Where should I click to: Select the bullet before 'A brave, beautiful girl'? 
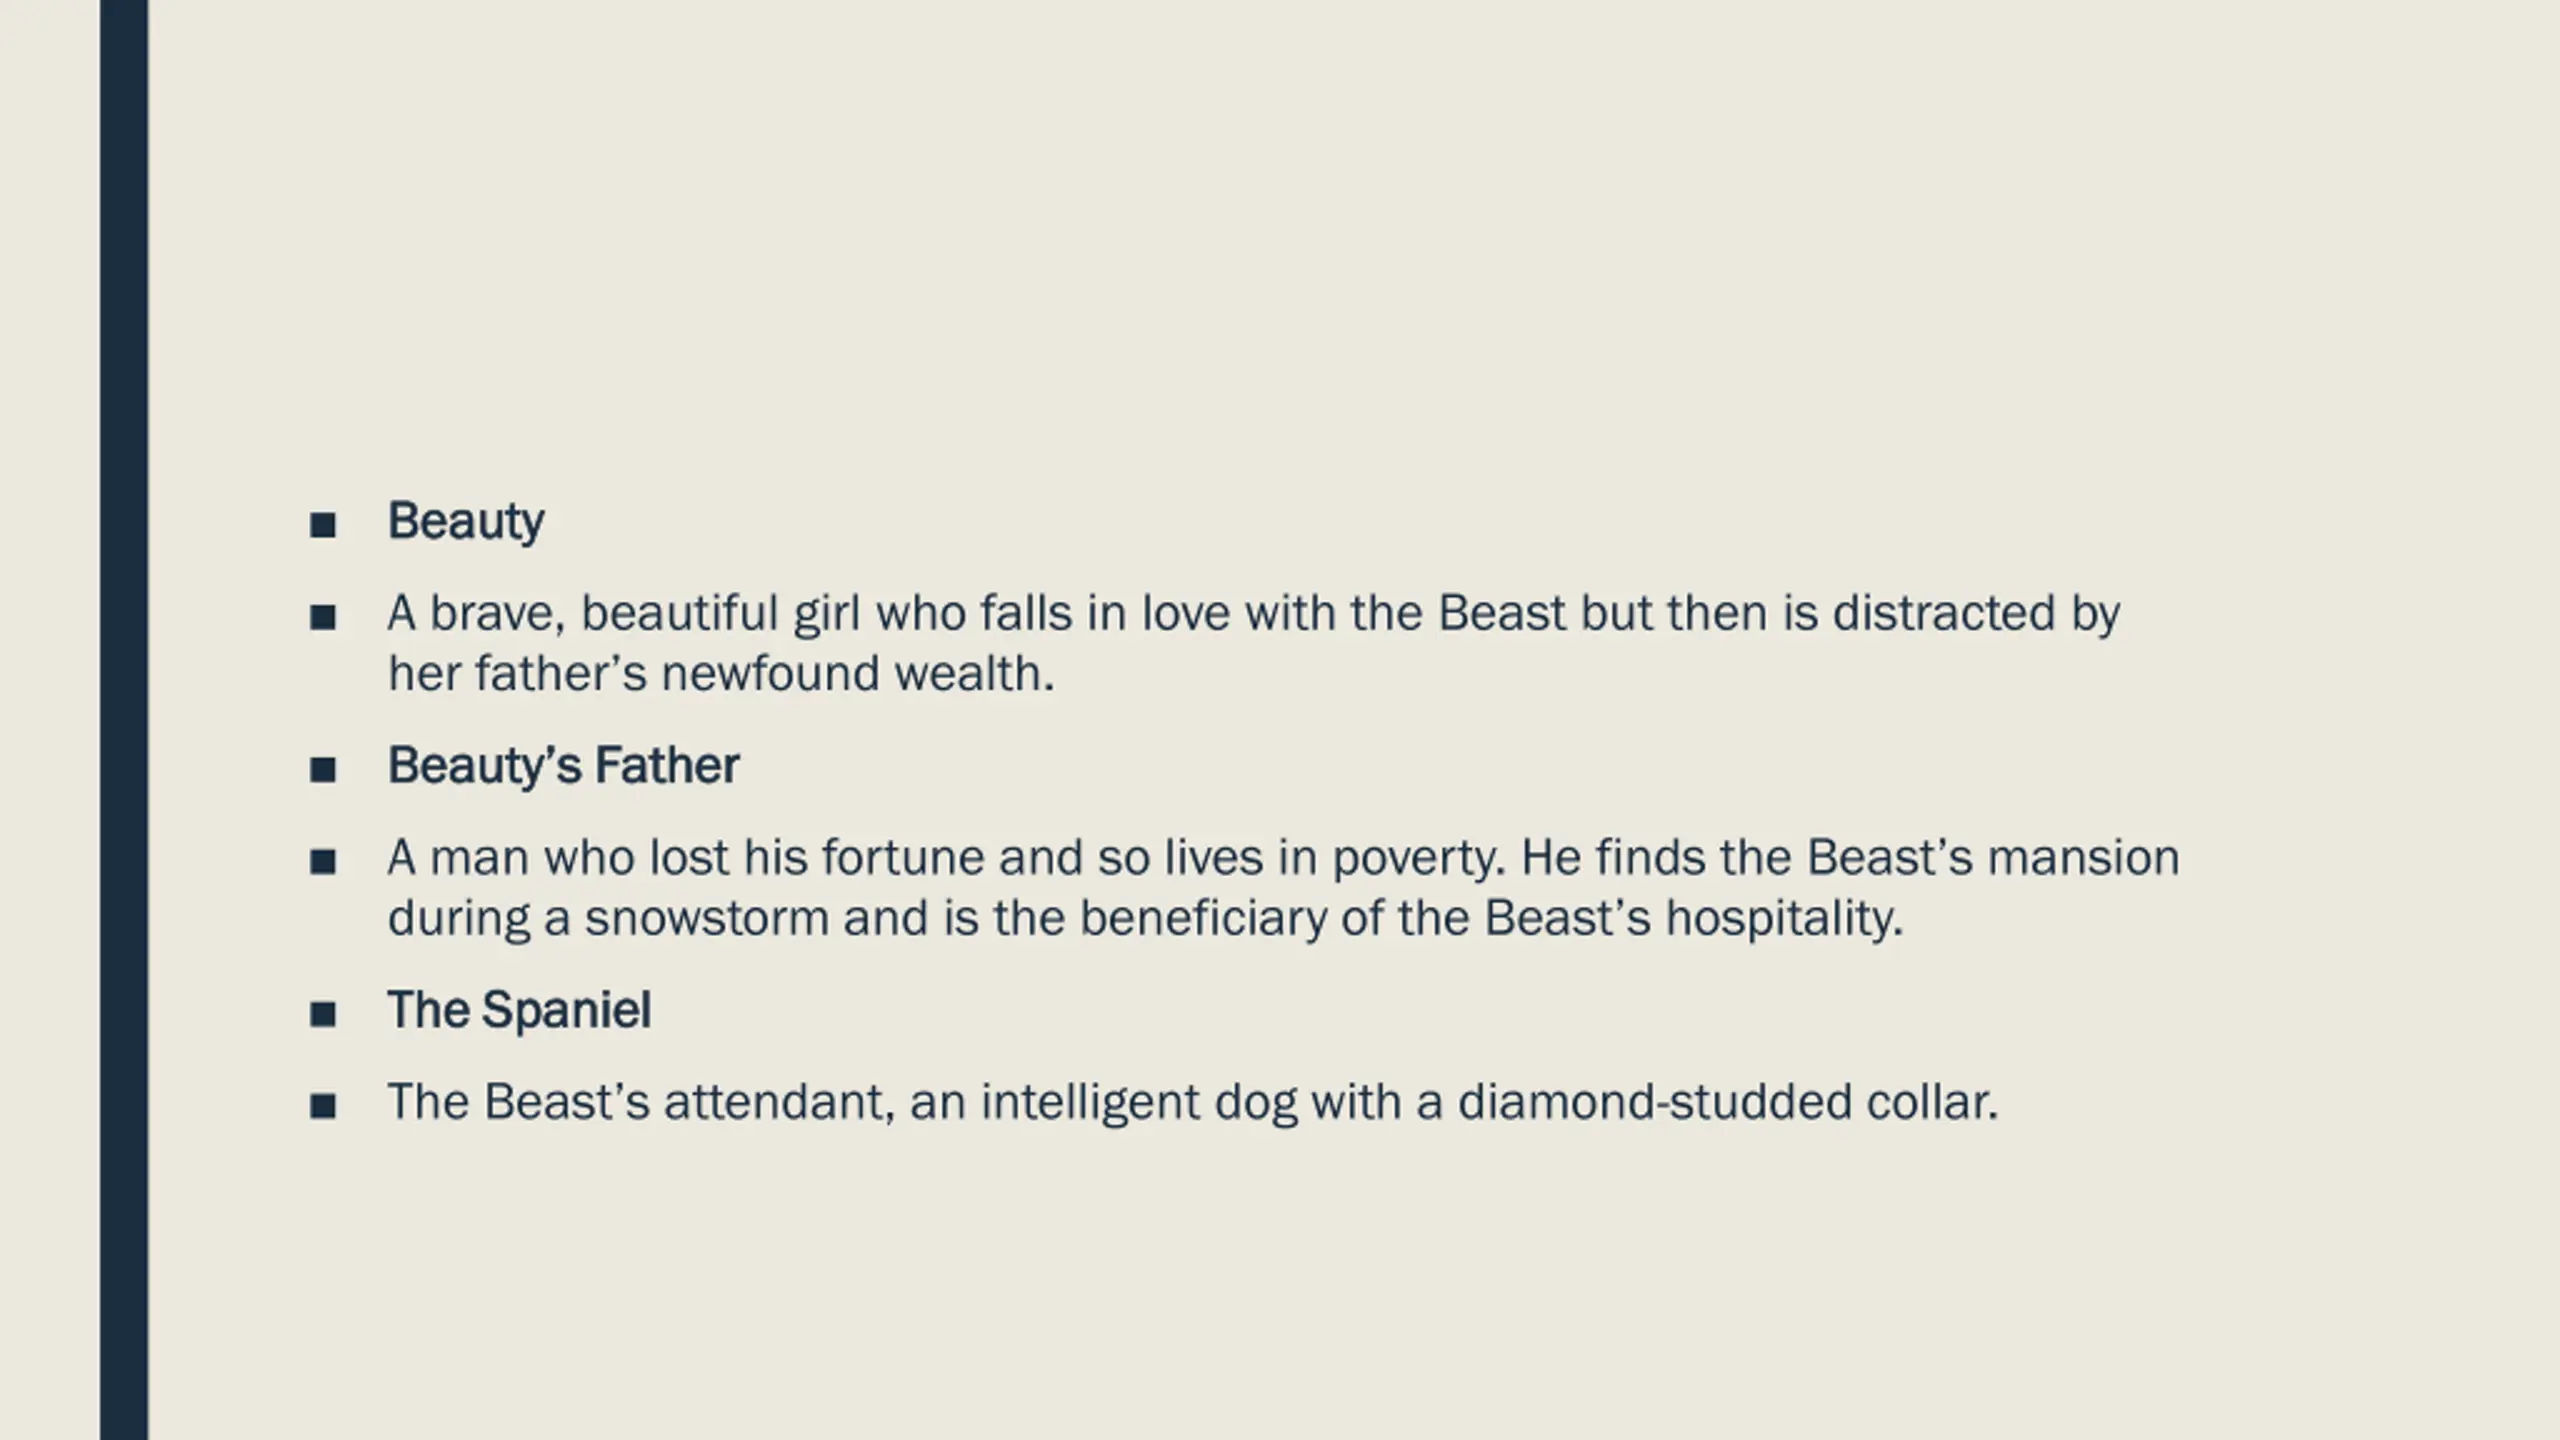[323, 617]
